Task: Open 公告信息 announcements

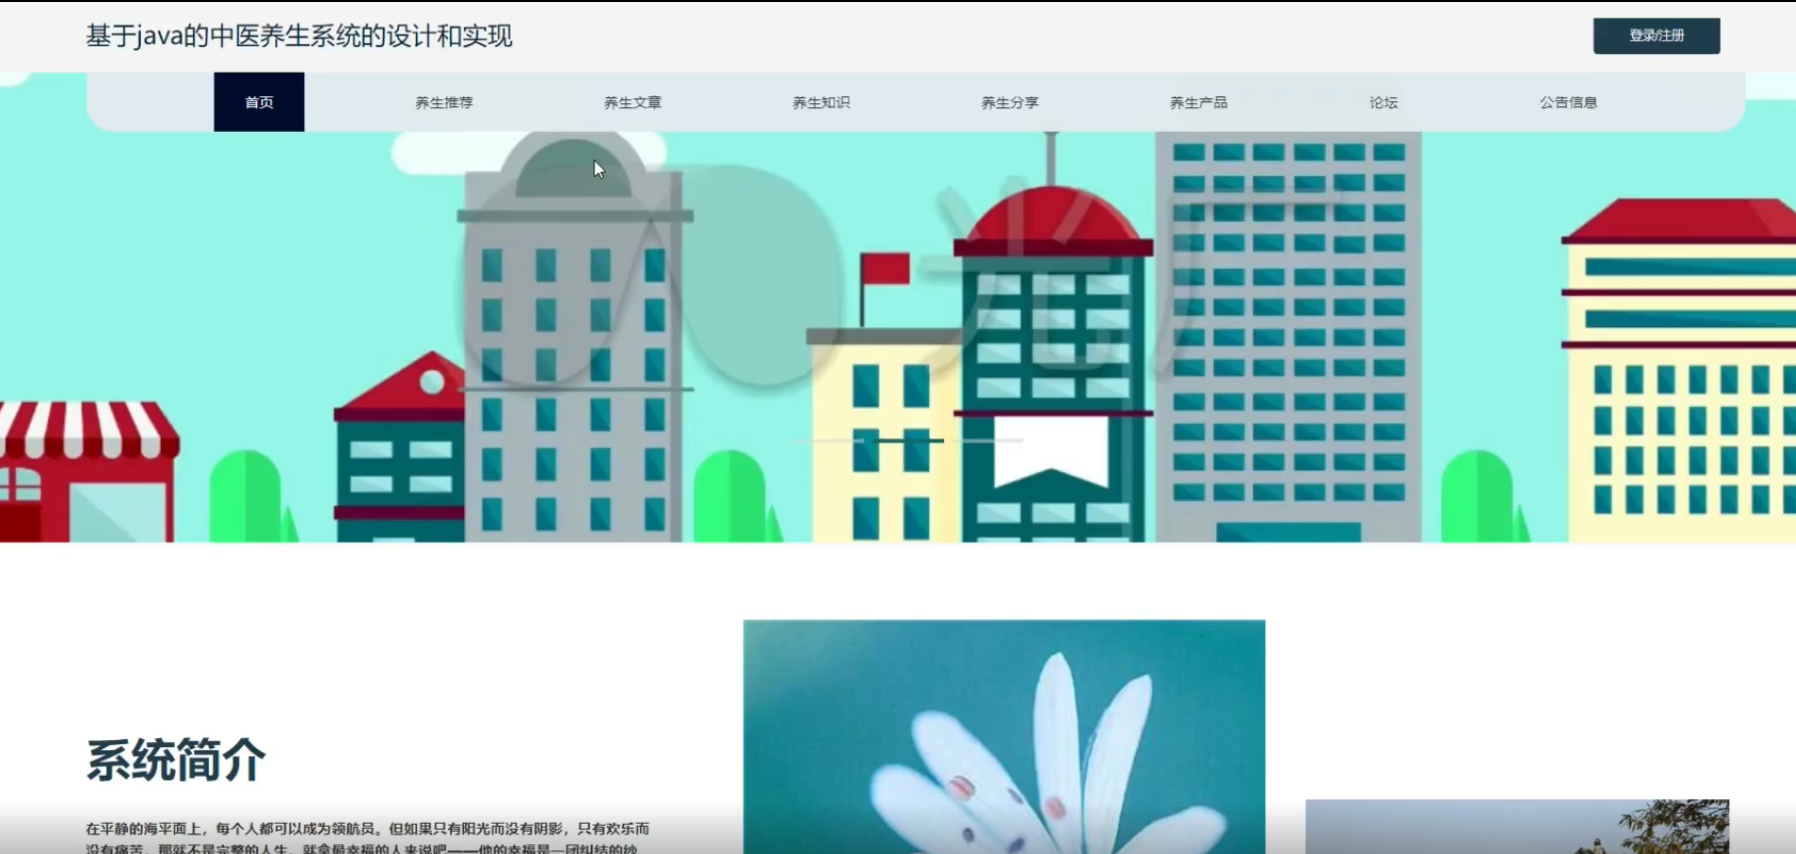Action: click(1568, 102)
